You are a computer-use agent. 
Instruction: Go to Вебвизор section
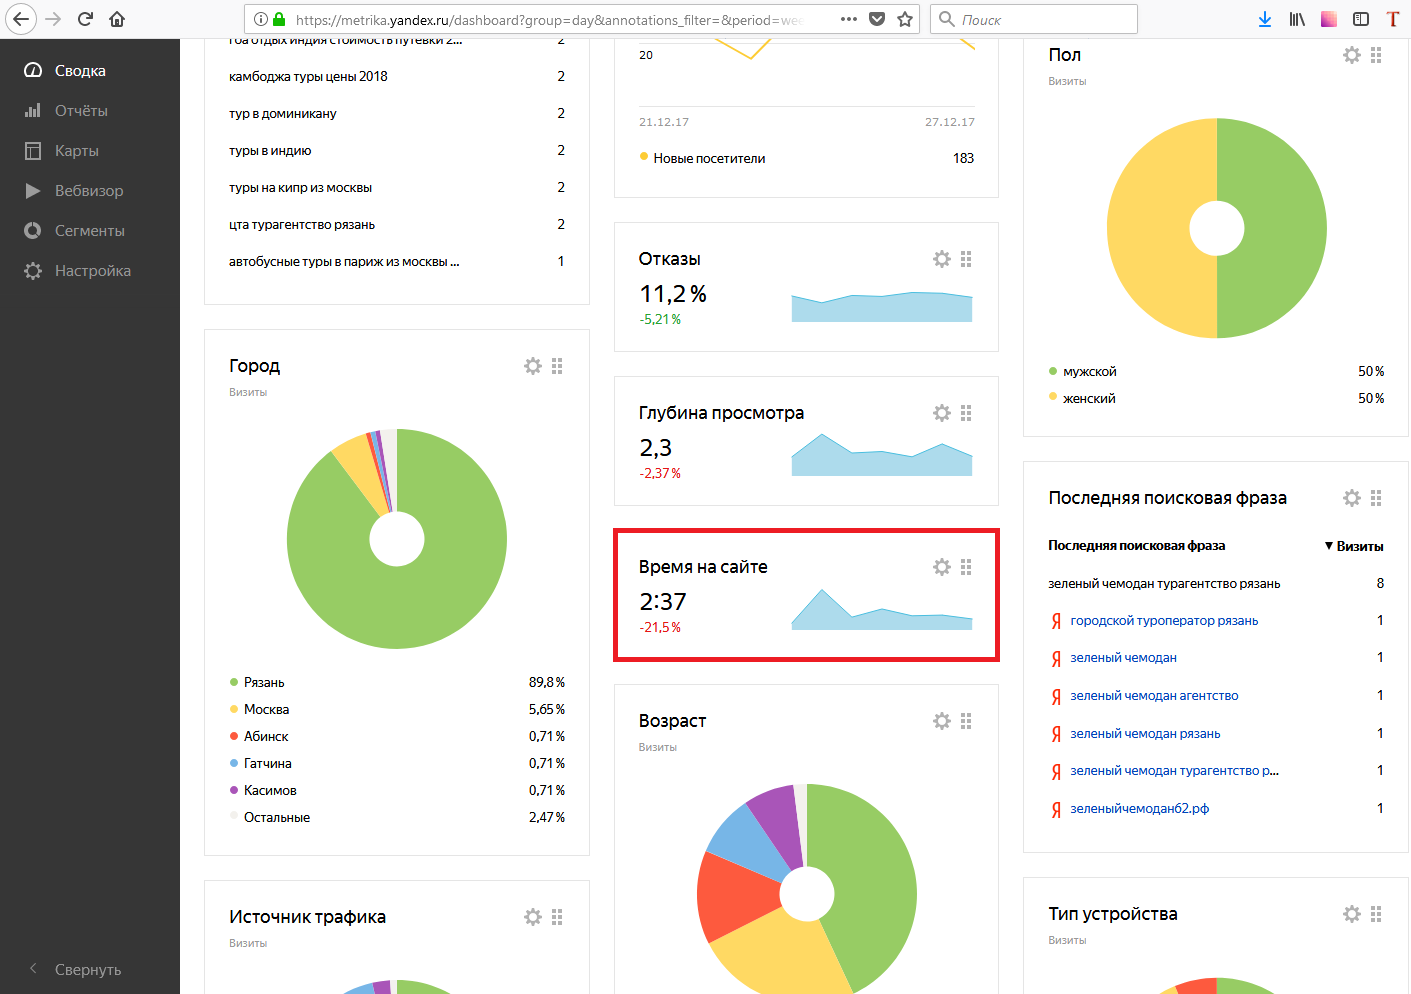tap(89, 191)
